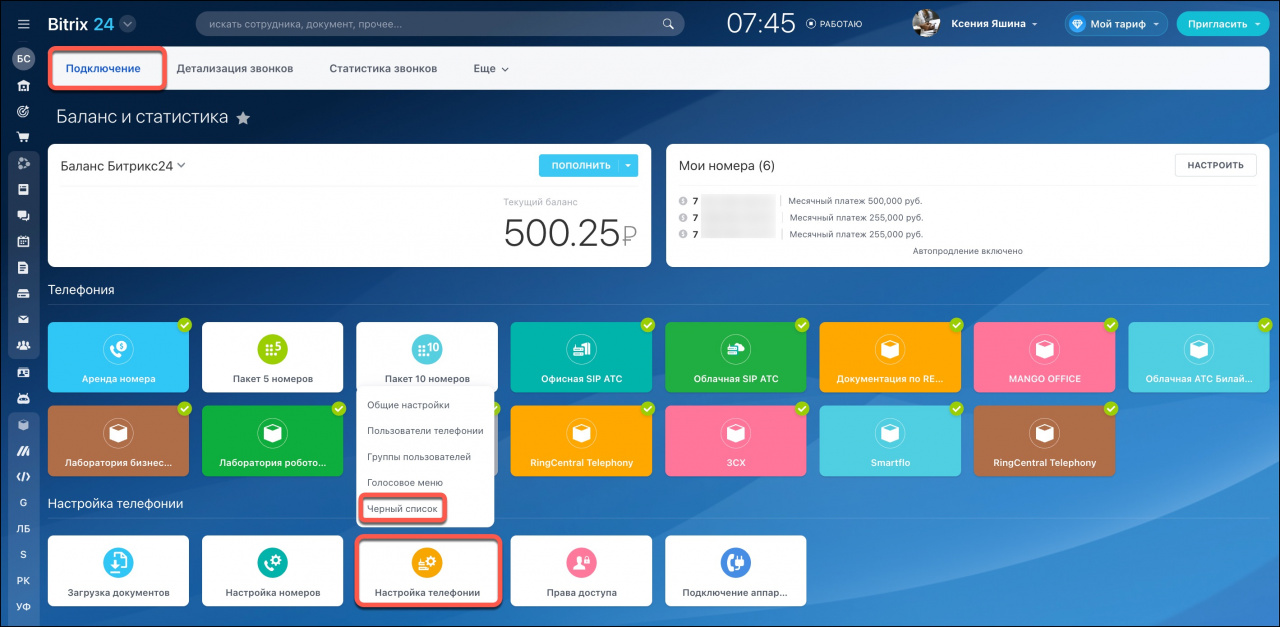Open the Настройка номеров tile
The width and height of the screenshot is (1280, 627).
(272, 571)
